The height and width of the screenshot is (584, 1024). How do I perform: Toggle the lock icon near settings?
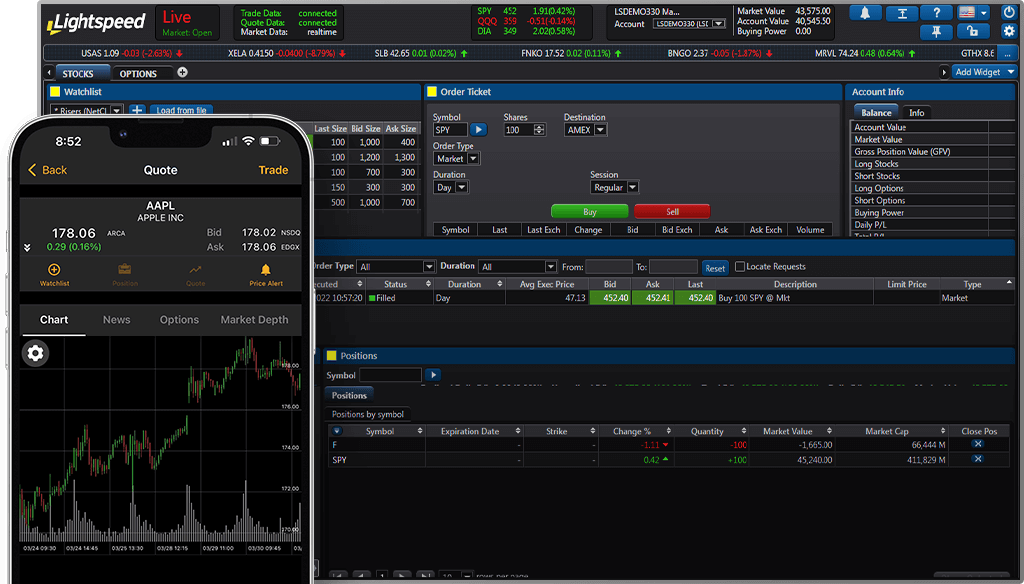pos(972,32)
